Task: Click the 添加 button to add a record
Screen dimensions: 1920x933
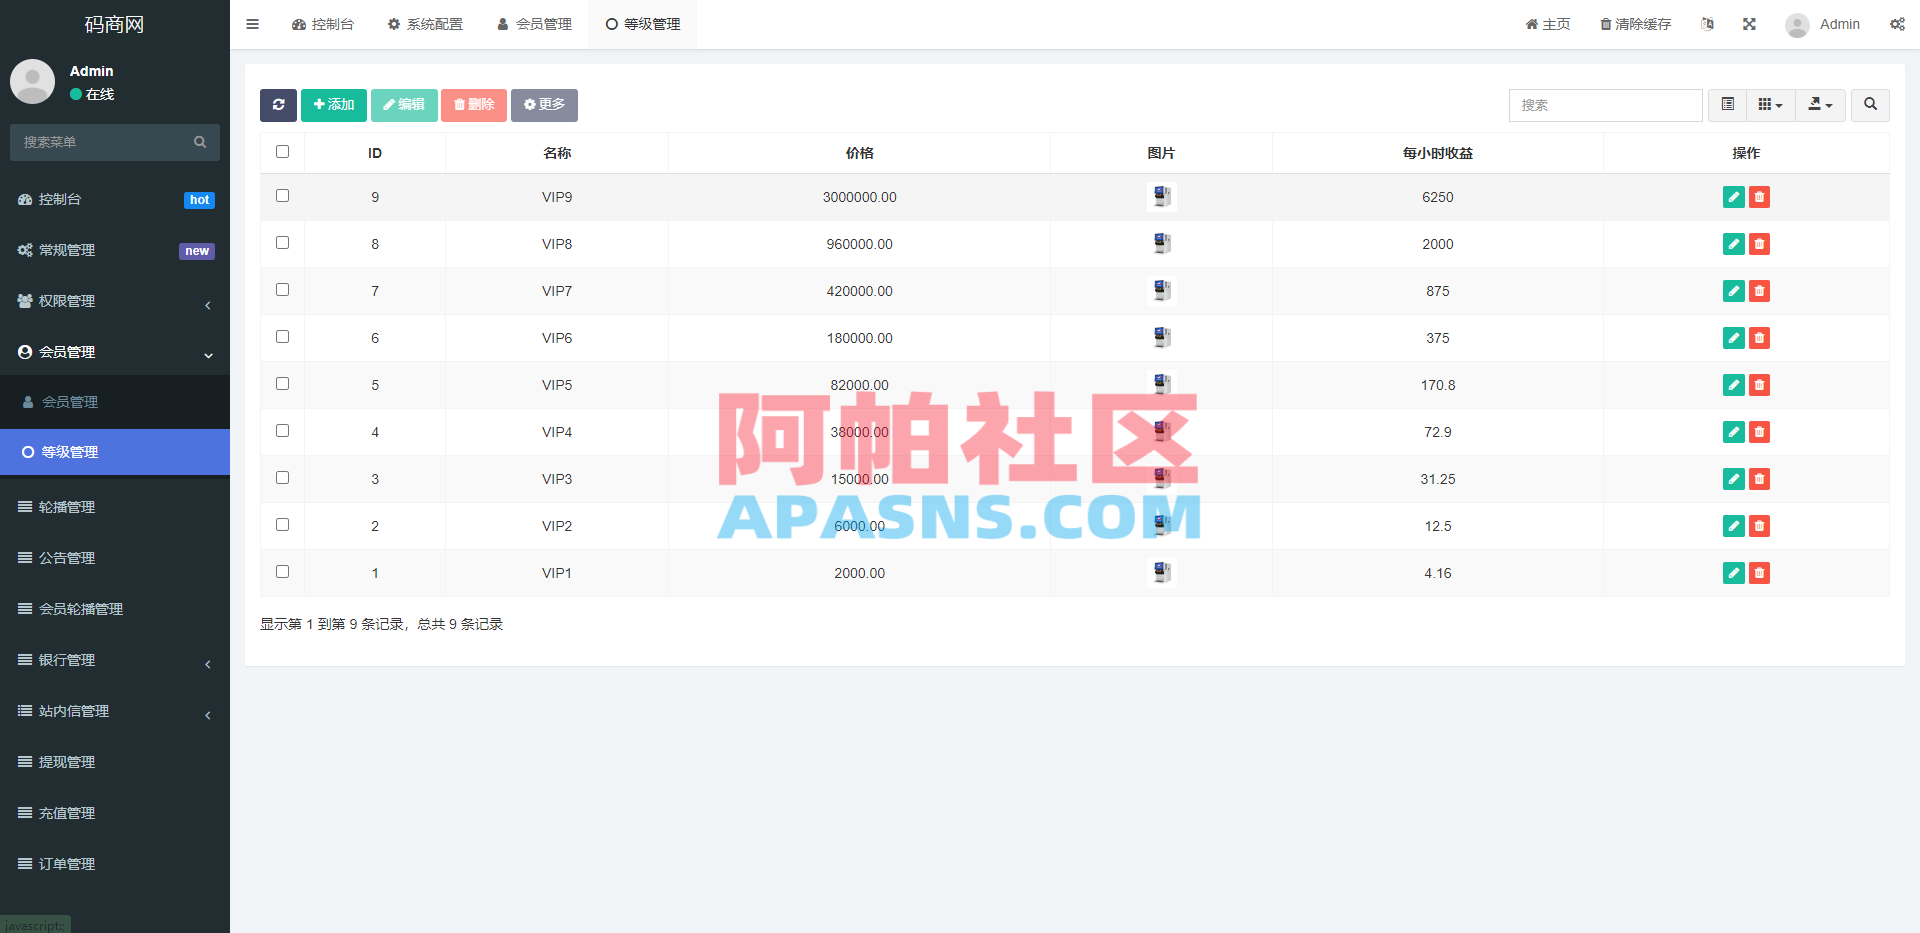Action: click(x=333, y=105)
